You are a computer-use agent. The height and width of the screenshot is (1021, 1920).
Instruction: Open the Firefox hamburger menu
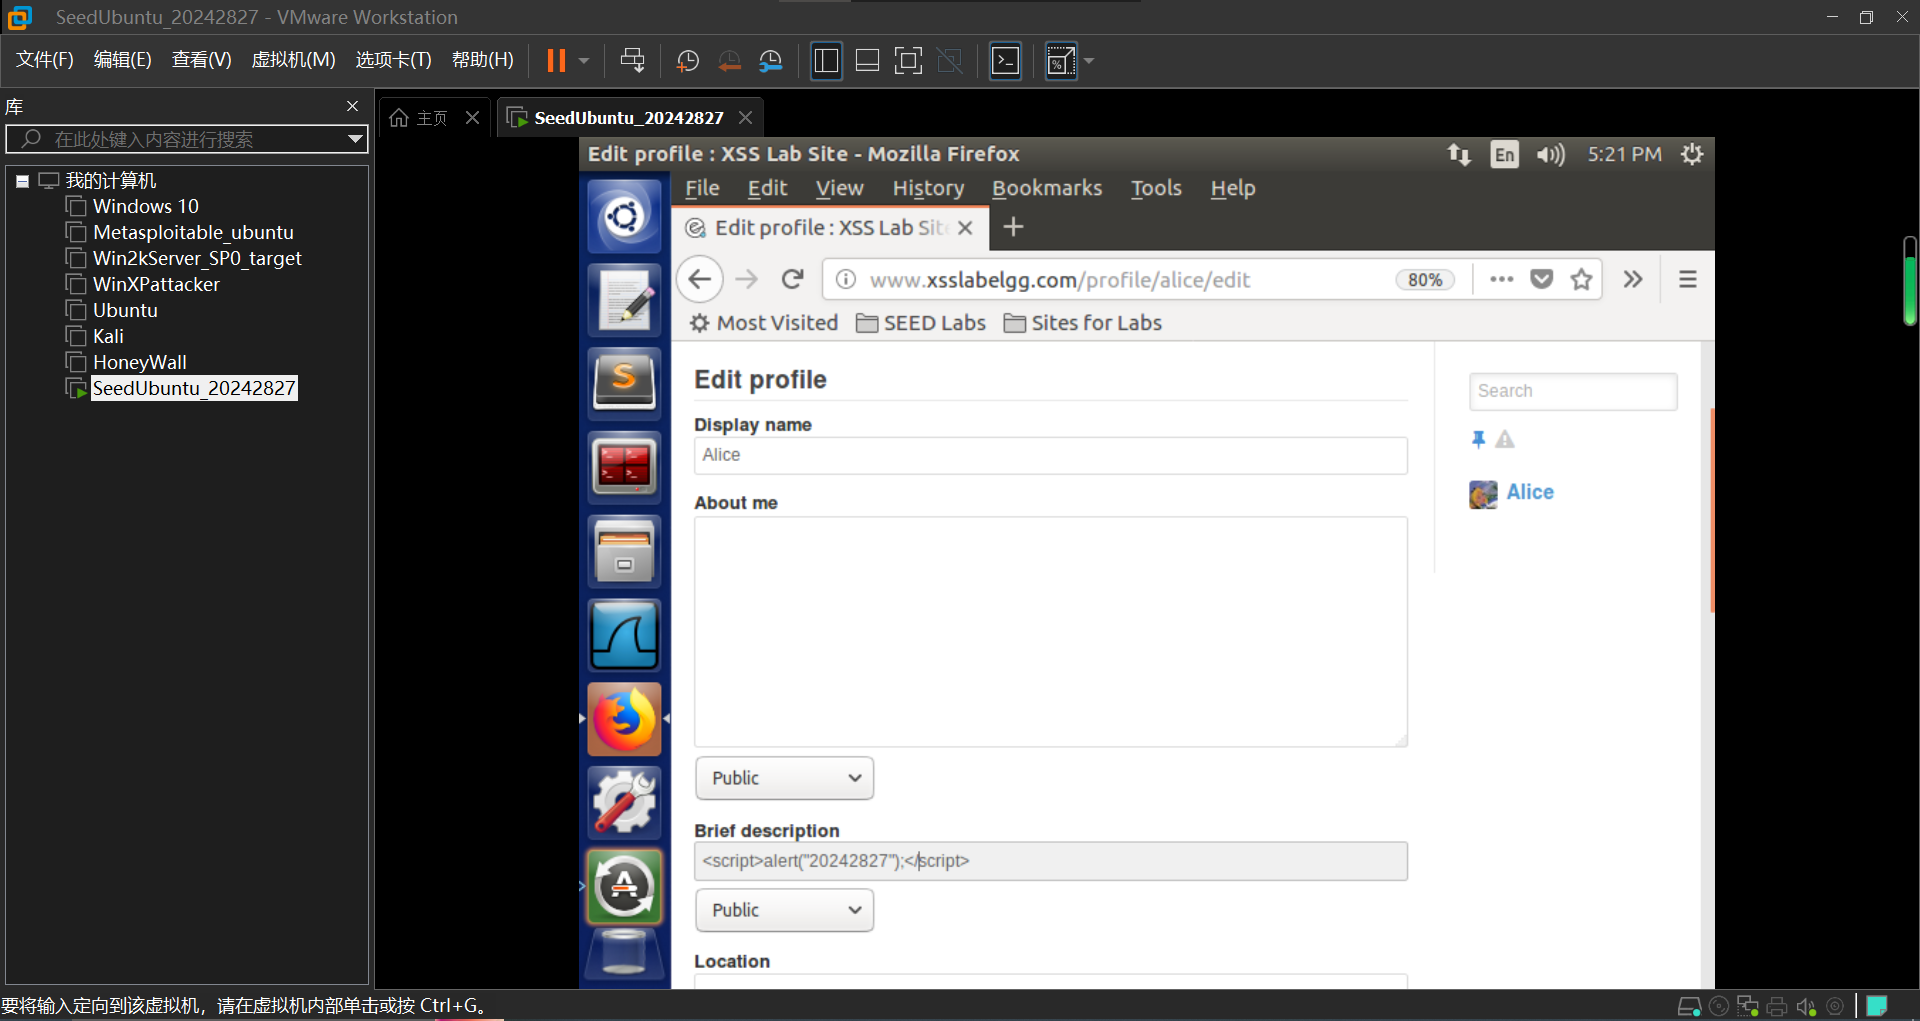click(1688, 279)
